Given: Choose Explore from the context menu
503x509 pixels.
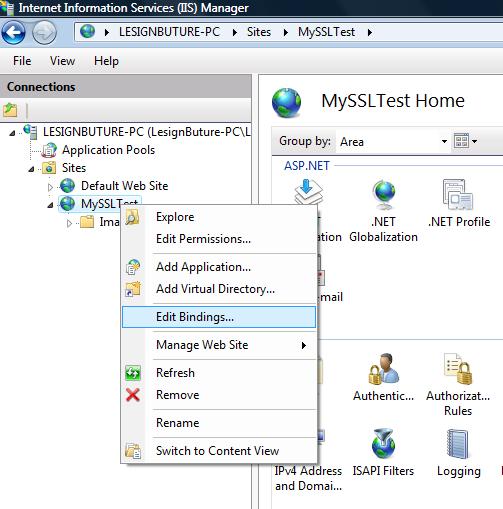Looking at the screenshot, I should click(219, 217).
